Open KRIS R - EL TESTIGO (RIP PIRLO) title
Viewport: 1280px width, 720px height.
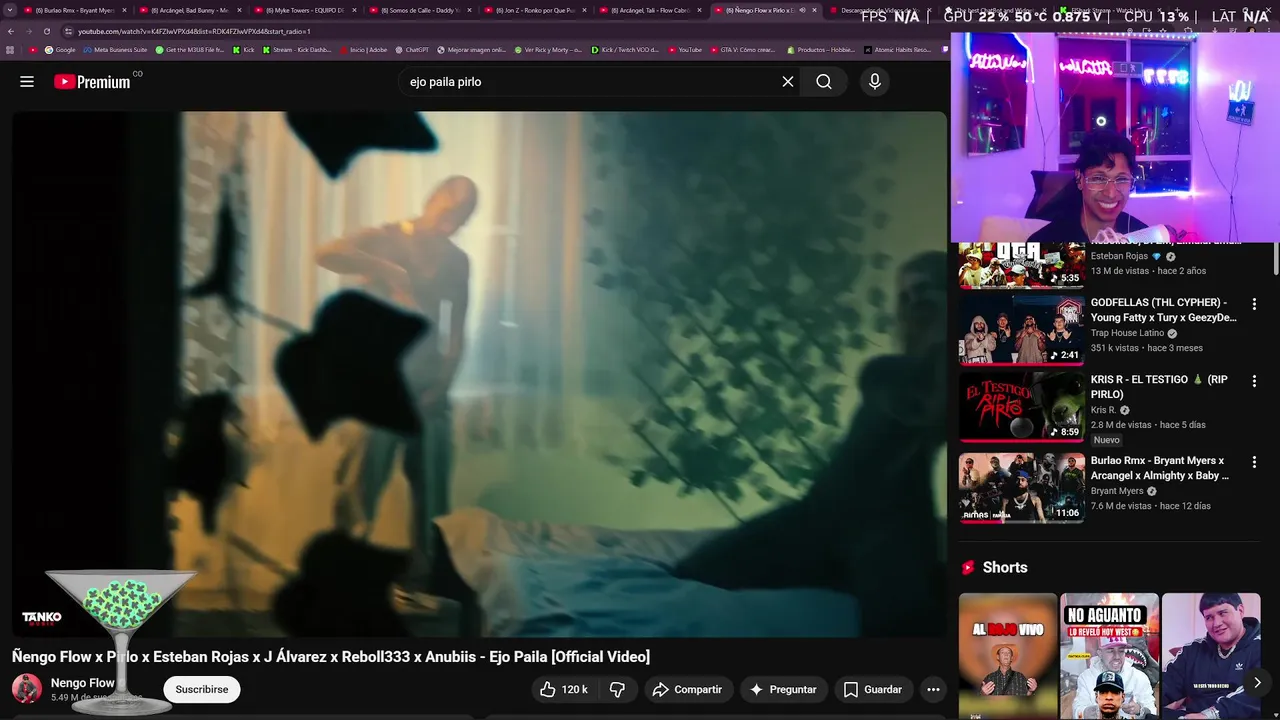click(x=1159, y=387)
